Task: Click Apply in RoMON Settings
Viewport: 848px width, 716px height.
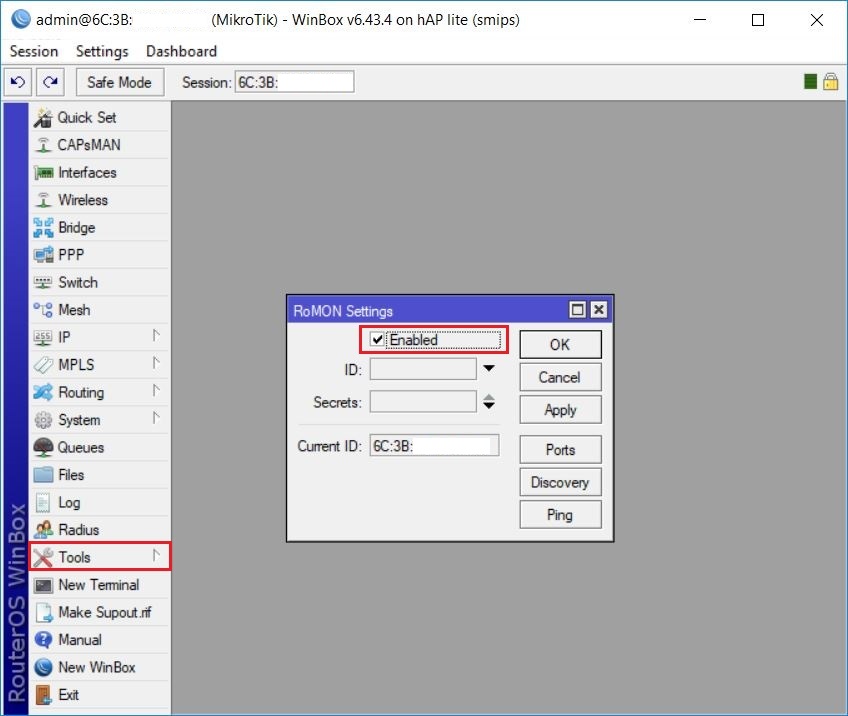Action: pos(560,409)
